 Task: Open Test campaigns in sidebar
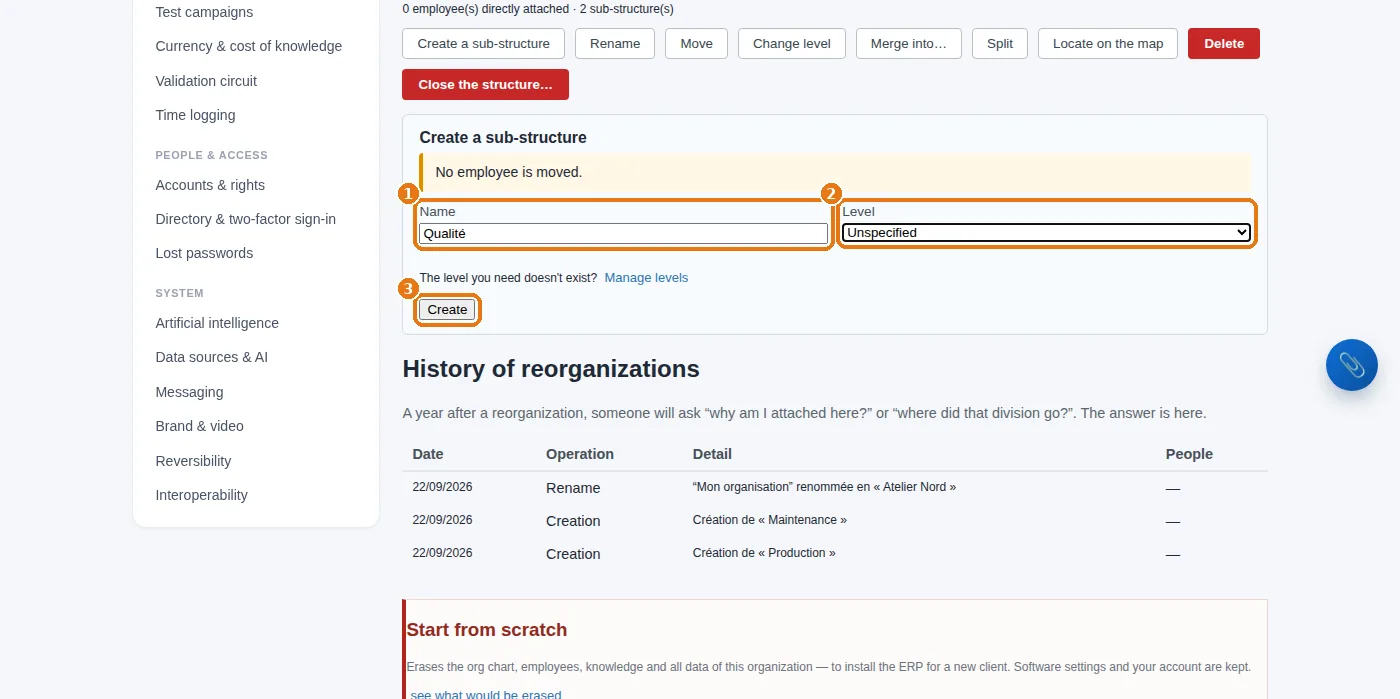(204, 12)
